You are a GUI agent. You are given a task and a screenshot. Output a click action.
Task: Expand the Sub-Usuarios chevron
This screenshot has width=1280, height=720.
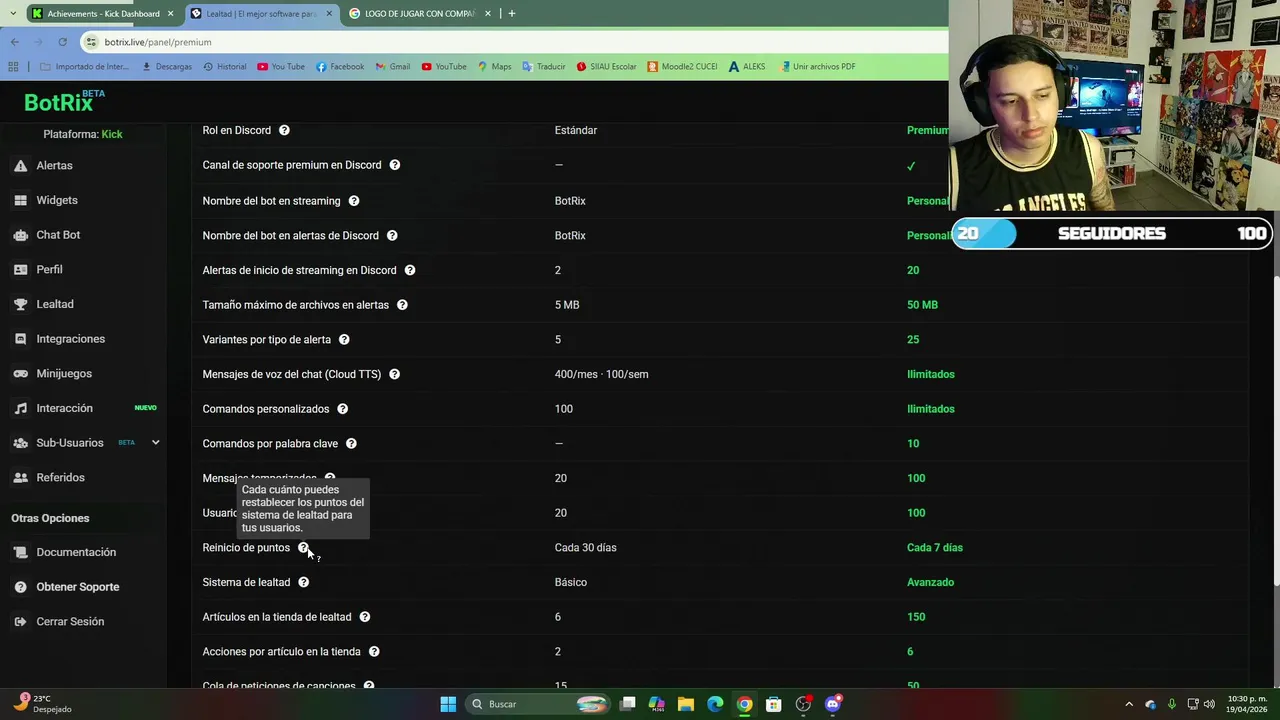[155, 443]
